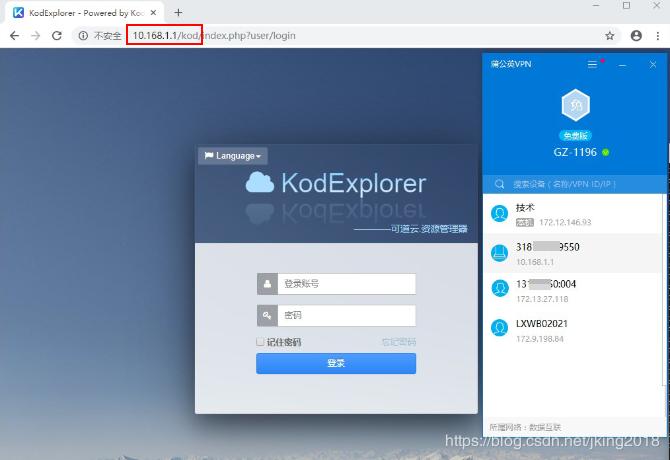Focus the 登录账号 username field
The height and width of the screenshot is (460, 670).
pos(347,284)
